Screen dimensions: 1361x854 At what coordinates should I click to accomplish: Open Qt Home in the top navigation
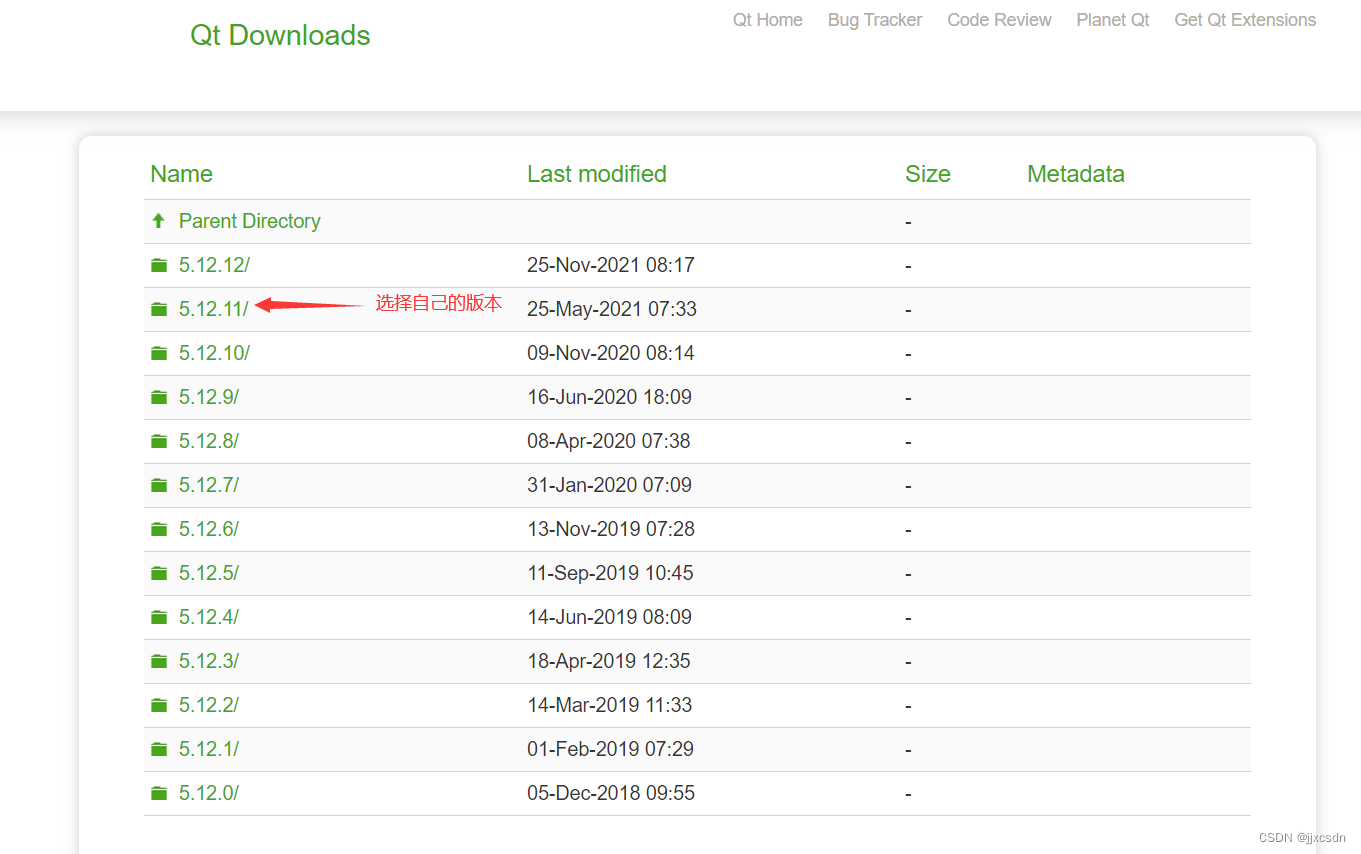[768, 20]
